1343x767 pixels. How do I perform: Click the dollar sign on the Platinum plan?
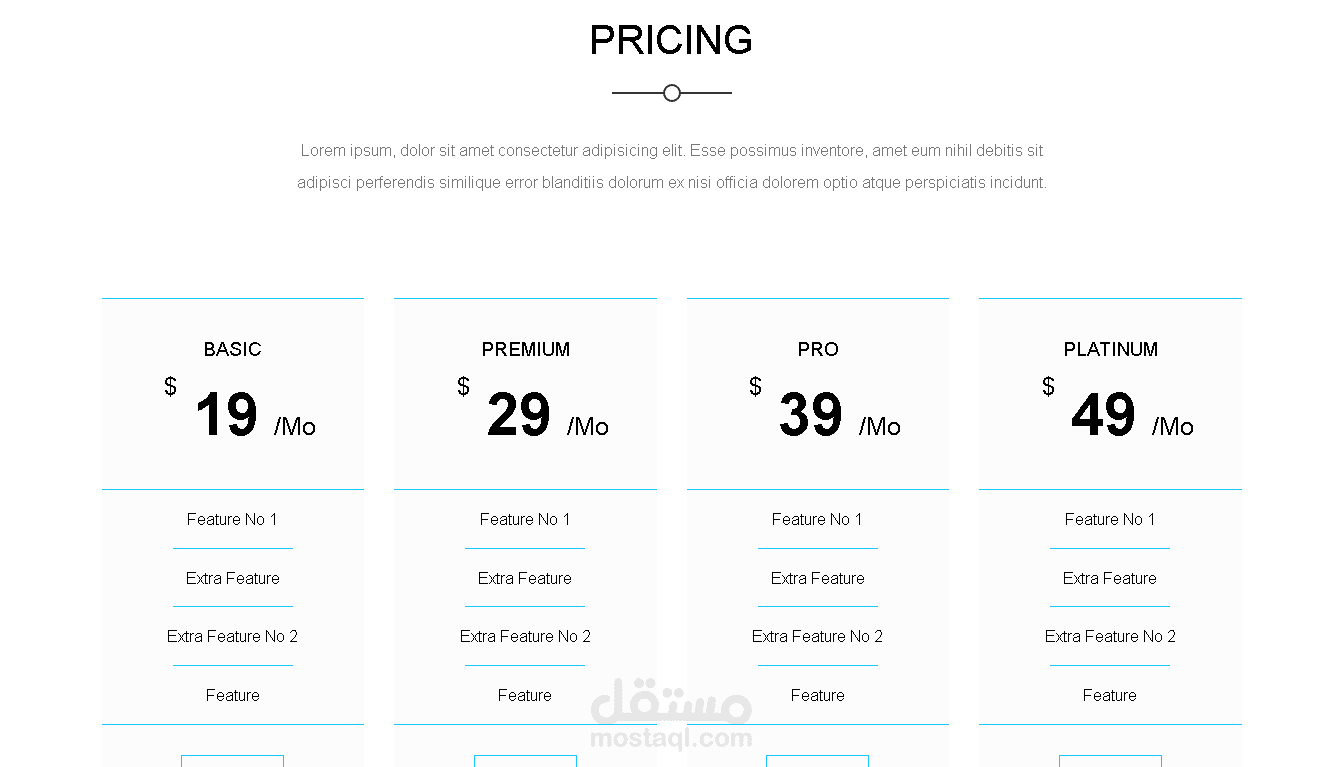tap(1048, 387)
